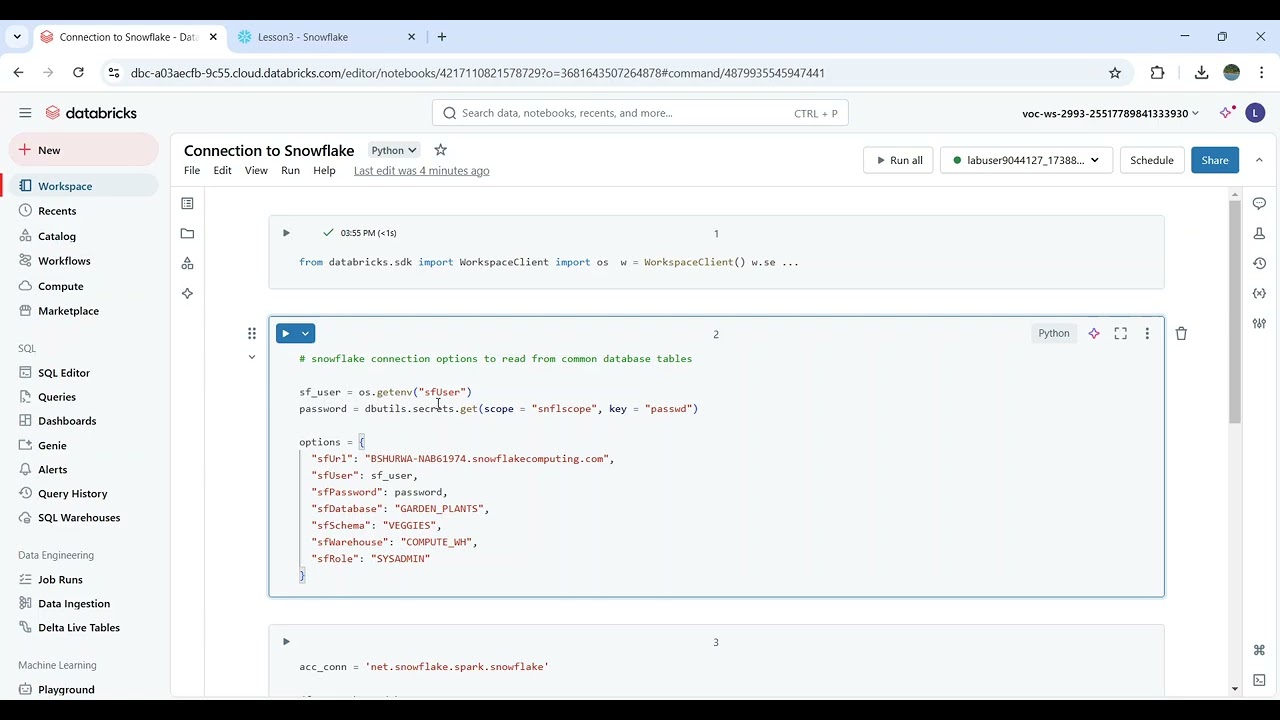Screen dimensions: 1280x720
Task: Open Chrome extensions puzzle icon
Action: click(x=1158, y=73)
